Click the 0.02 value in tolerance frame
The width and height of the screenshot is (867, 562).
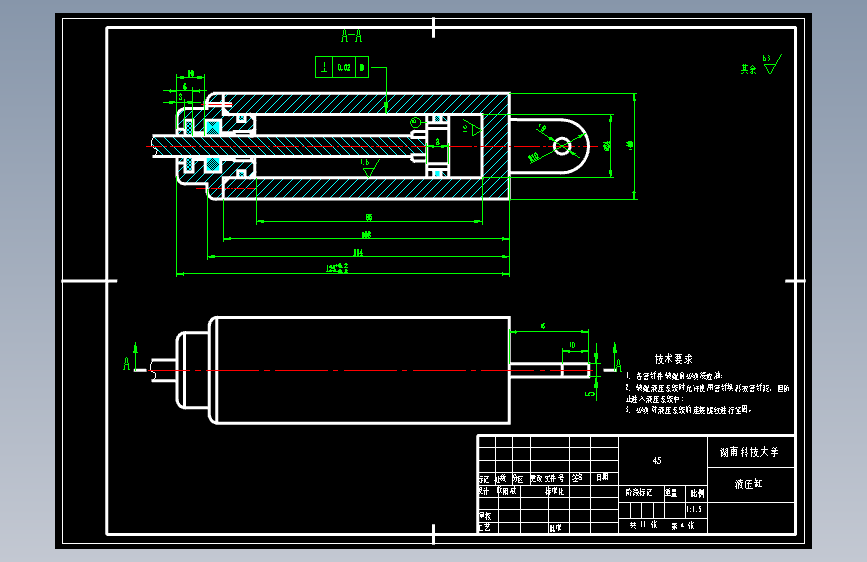click(344, 67)
